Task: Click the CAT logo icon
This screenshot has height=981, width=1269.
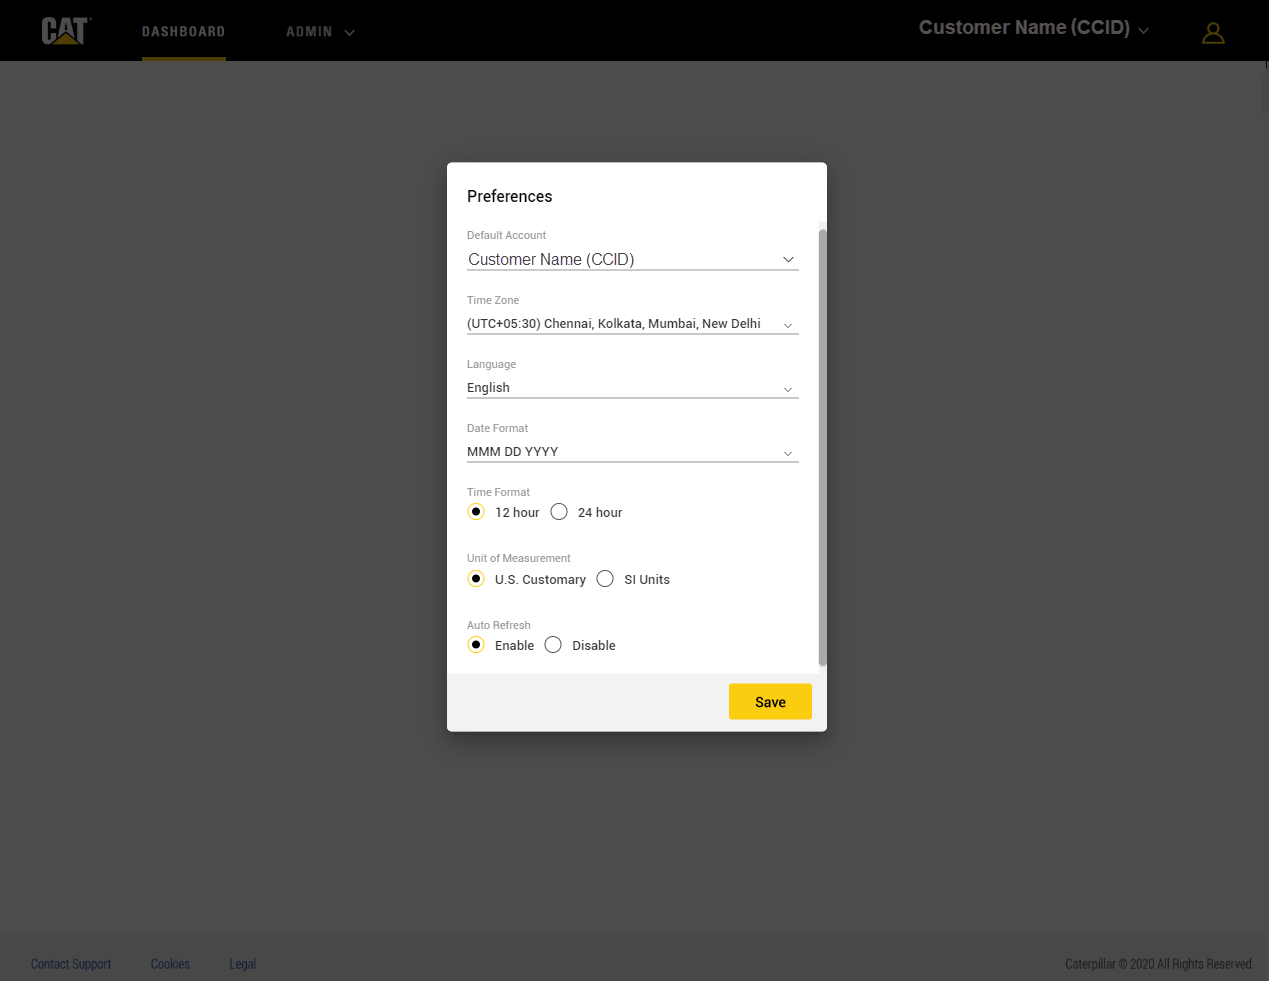Action: 65,31
